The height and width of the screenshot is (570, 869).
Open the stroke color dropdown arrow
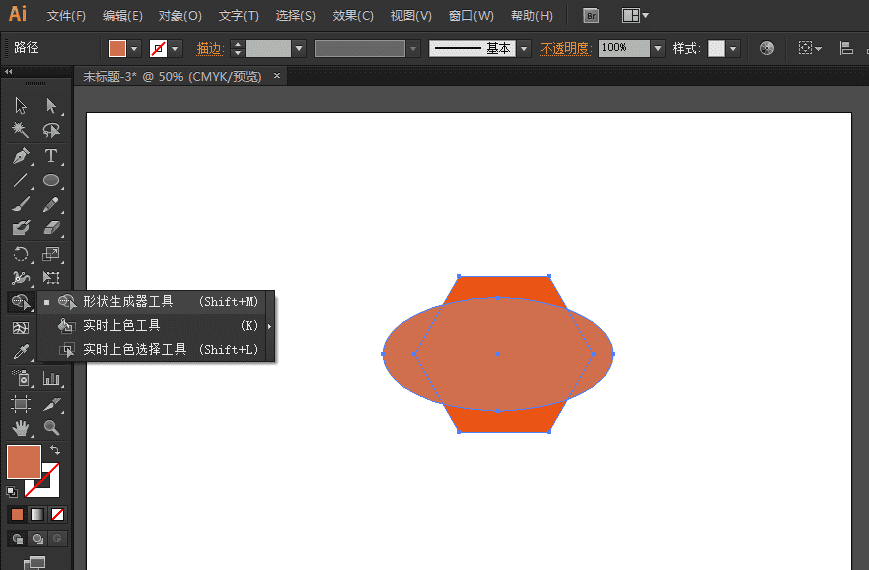point(175,49)
